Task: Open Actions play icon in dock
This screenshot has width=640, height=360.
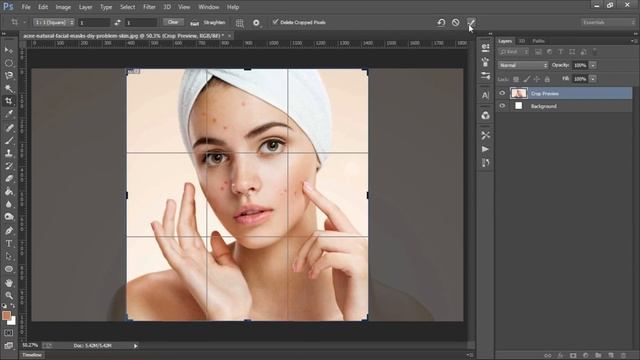Action: click(x=485, y=149)
